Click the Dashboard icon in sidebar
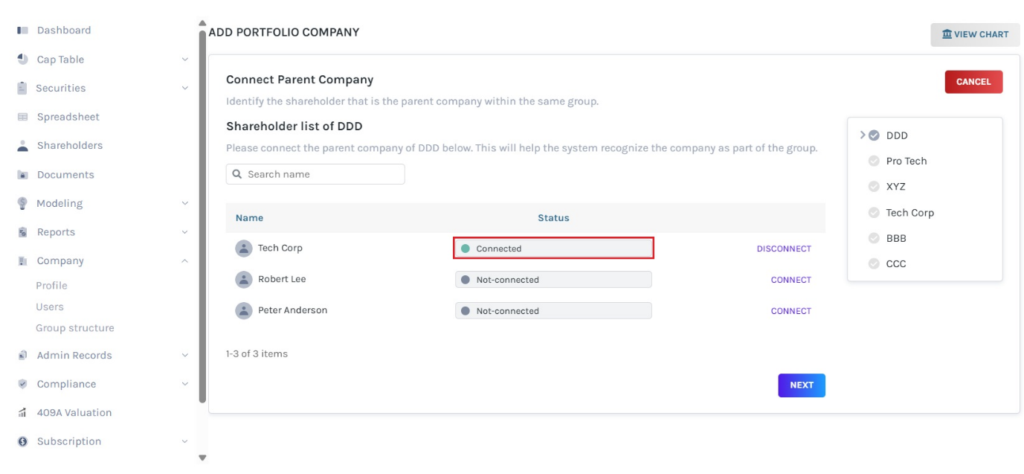The height and width of the screenshot is (474, 1024). coord(22,31)
